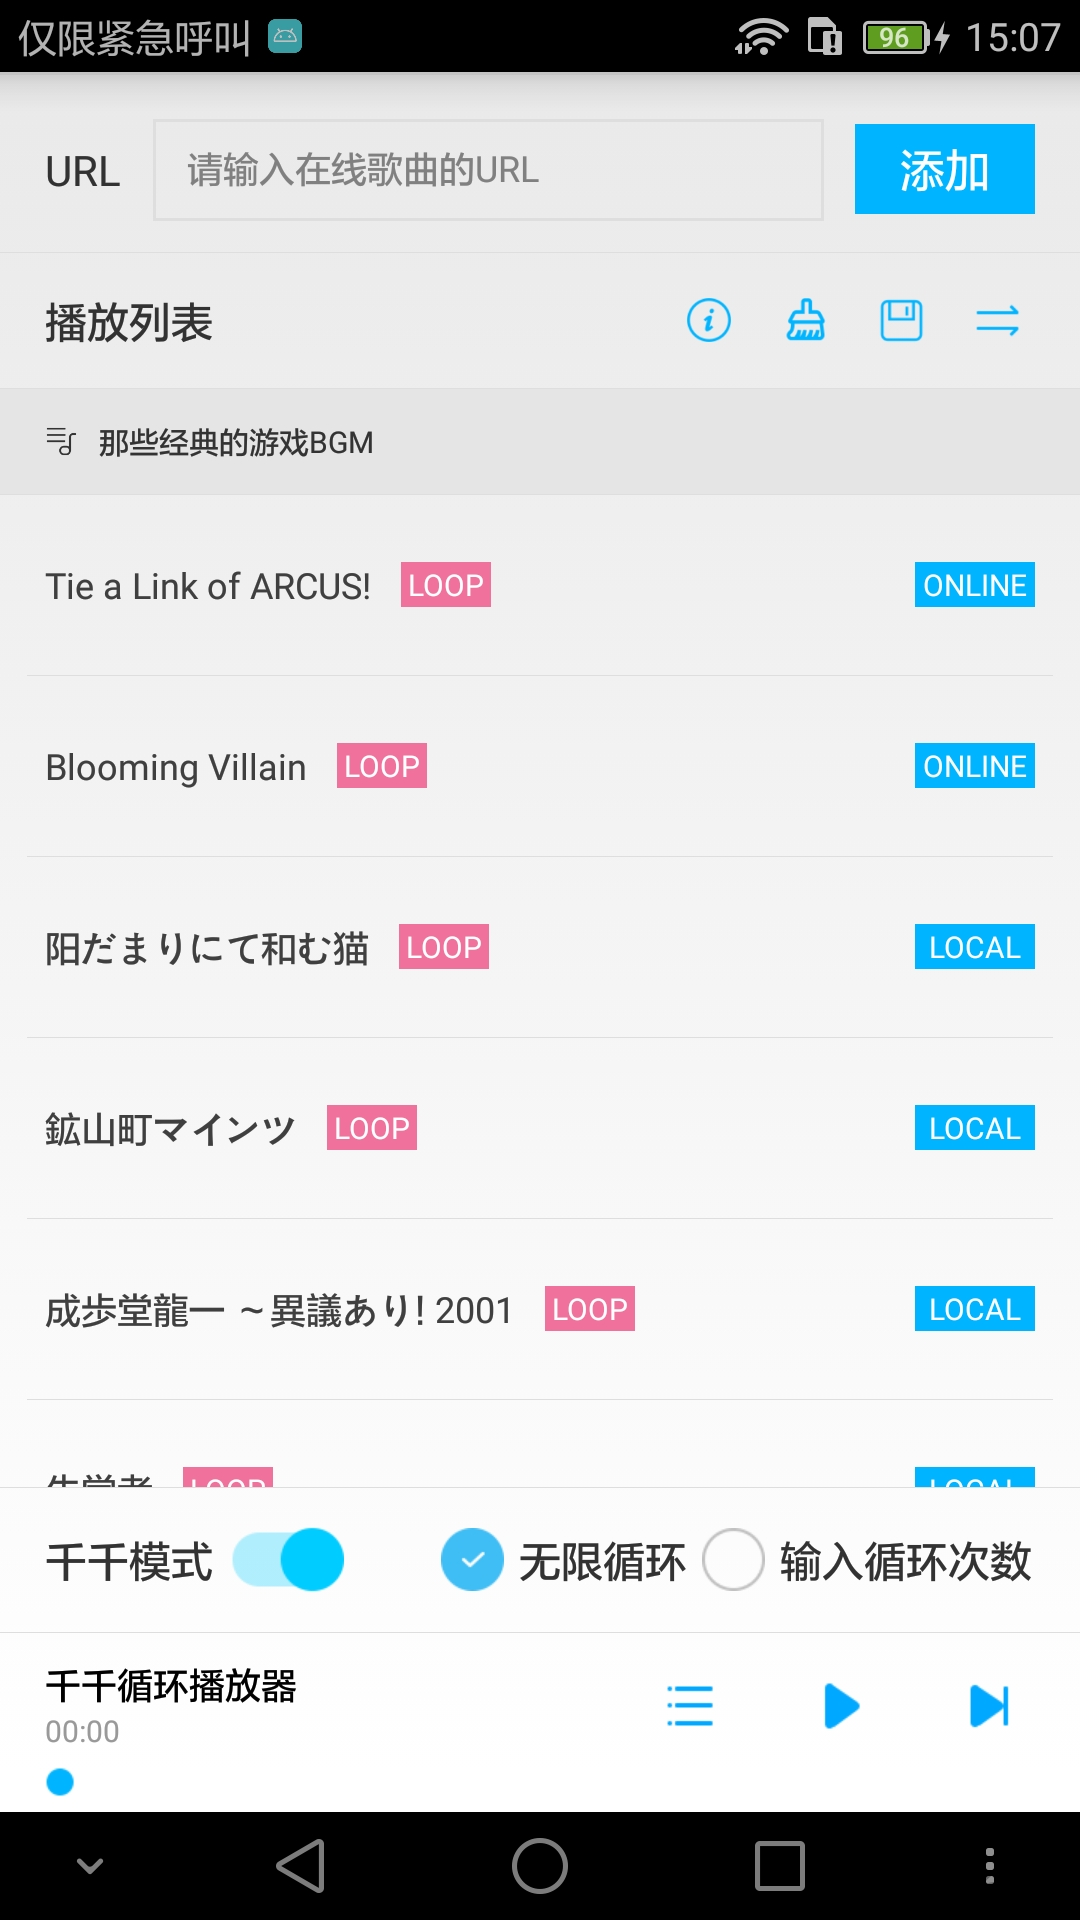
Task: Open the playlist info icon
Action: click(x=708, y=321)
